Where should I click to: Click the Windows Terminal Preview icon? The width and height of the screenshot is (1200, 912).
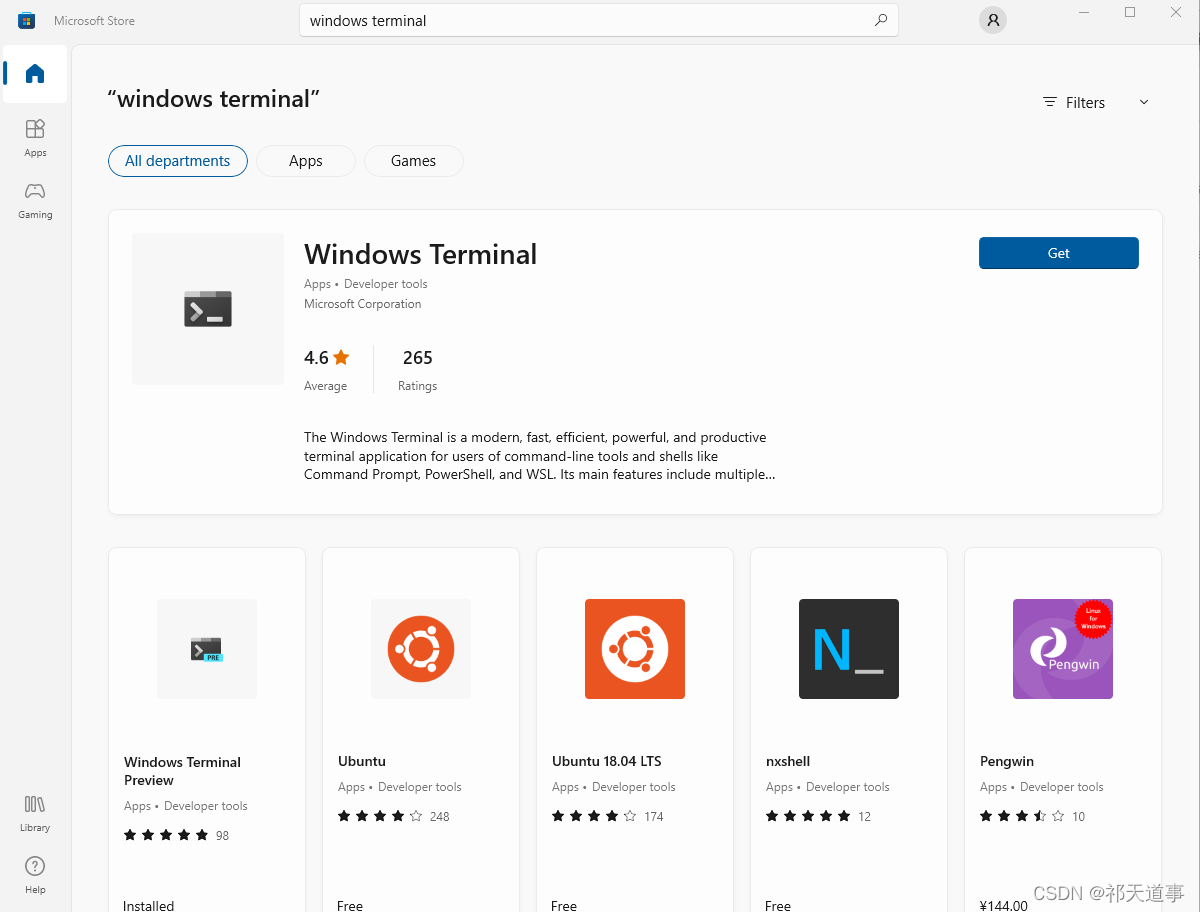(x=207, y=649)
